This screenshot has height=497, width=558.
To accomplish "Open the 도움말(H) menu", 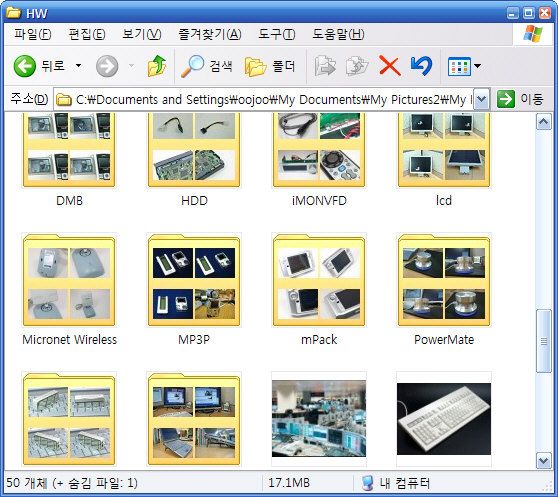I will 338,34.
